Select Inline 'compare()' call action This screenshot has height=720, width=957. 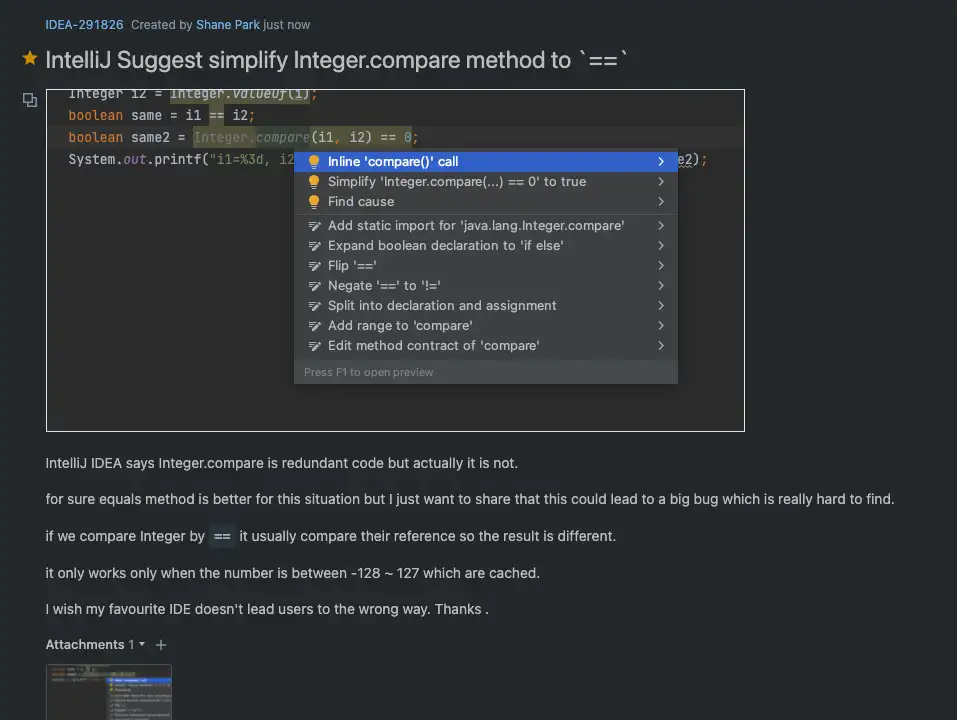click(486, 162)
